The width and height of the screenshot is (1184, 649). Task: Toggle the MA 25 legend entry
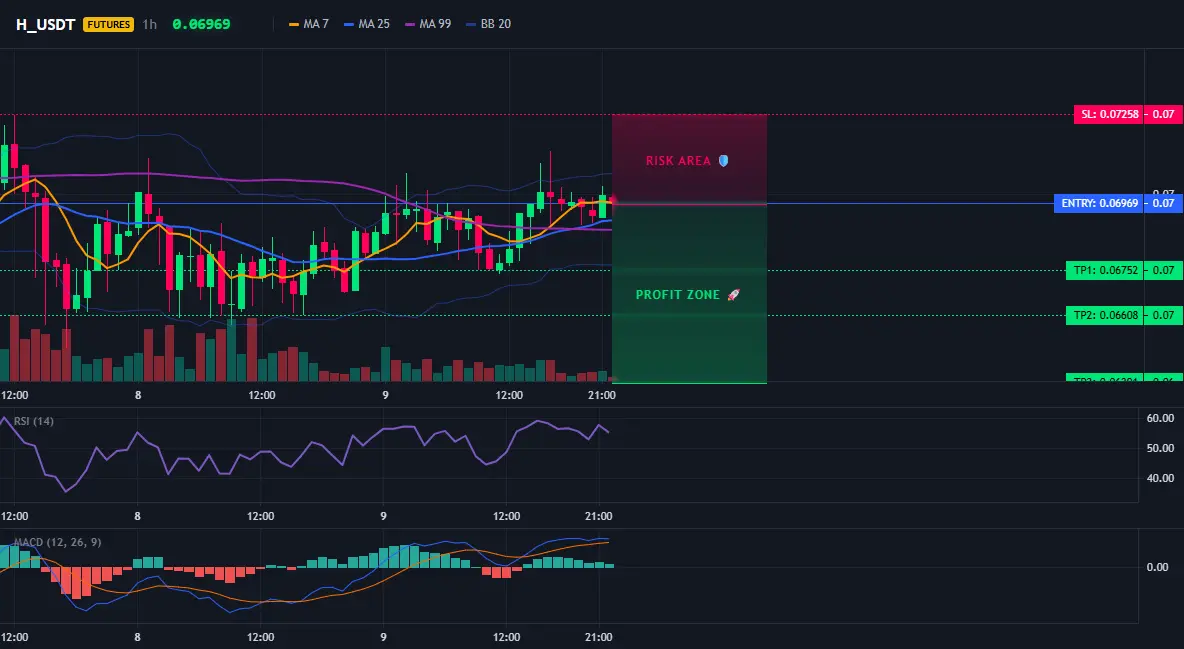click(367, 24)
